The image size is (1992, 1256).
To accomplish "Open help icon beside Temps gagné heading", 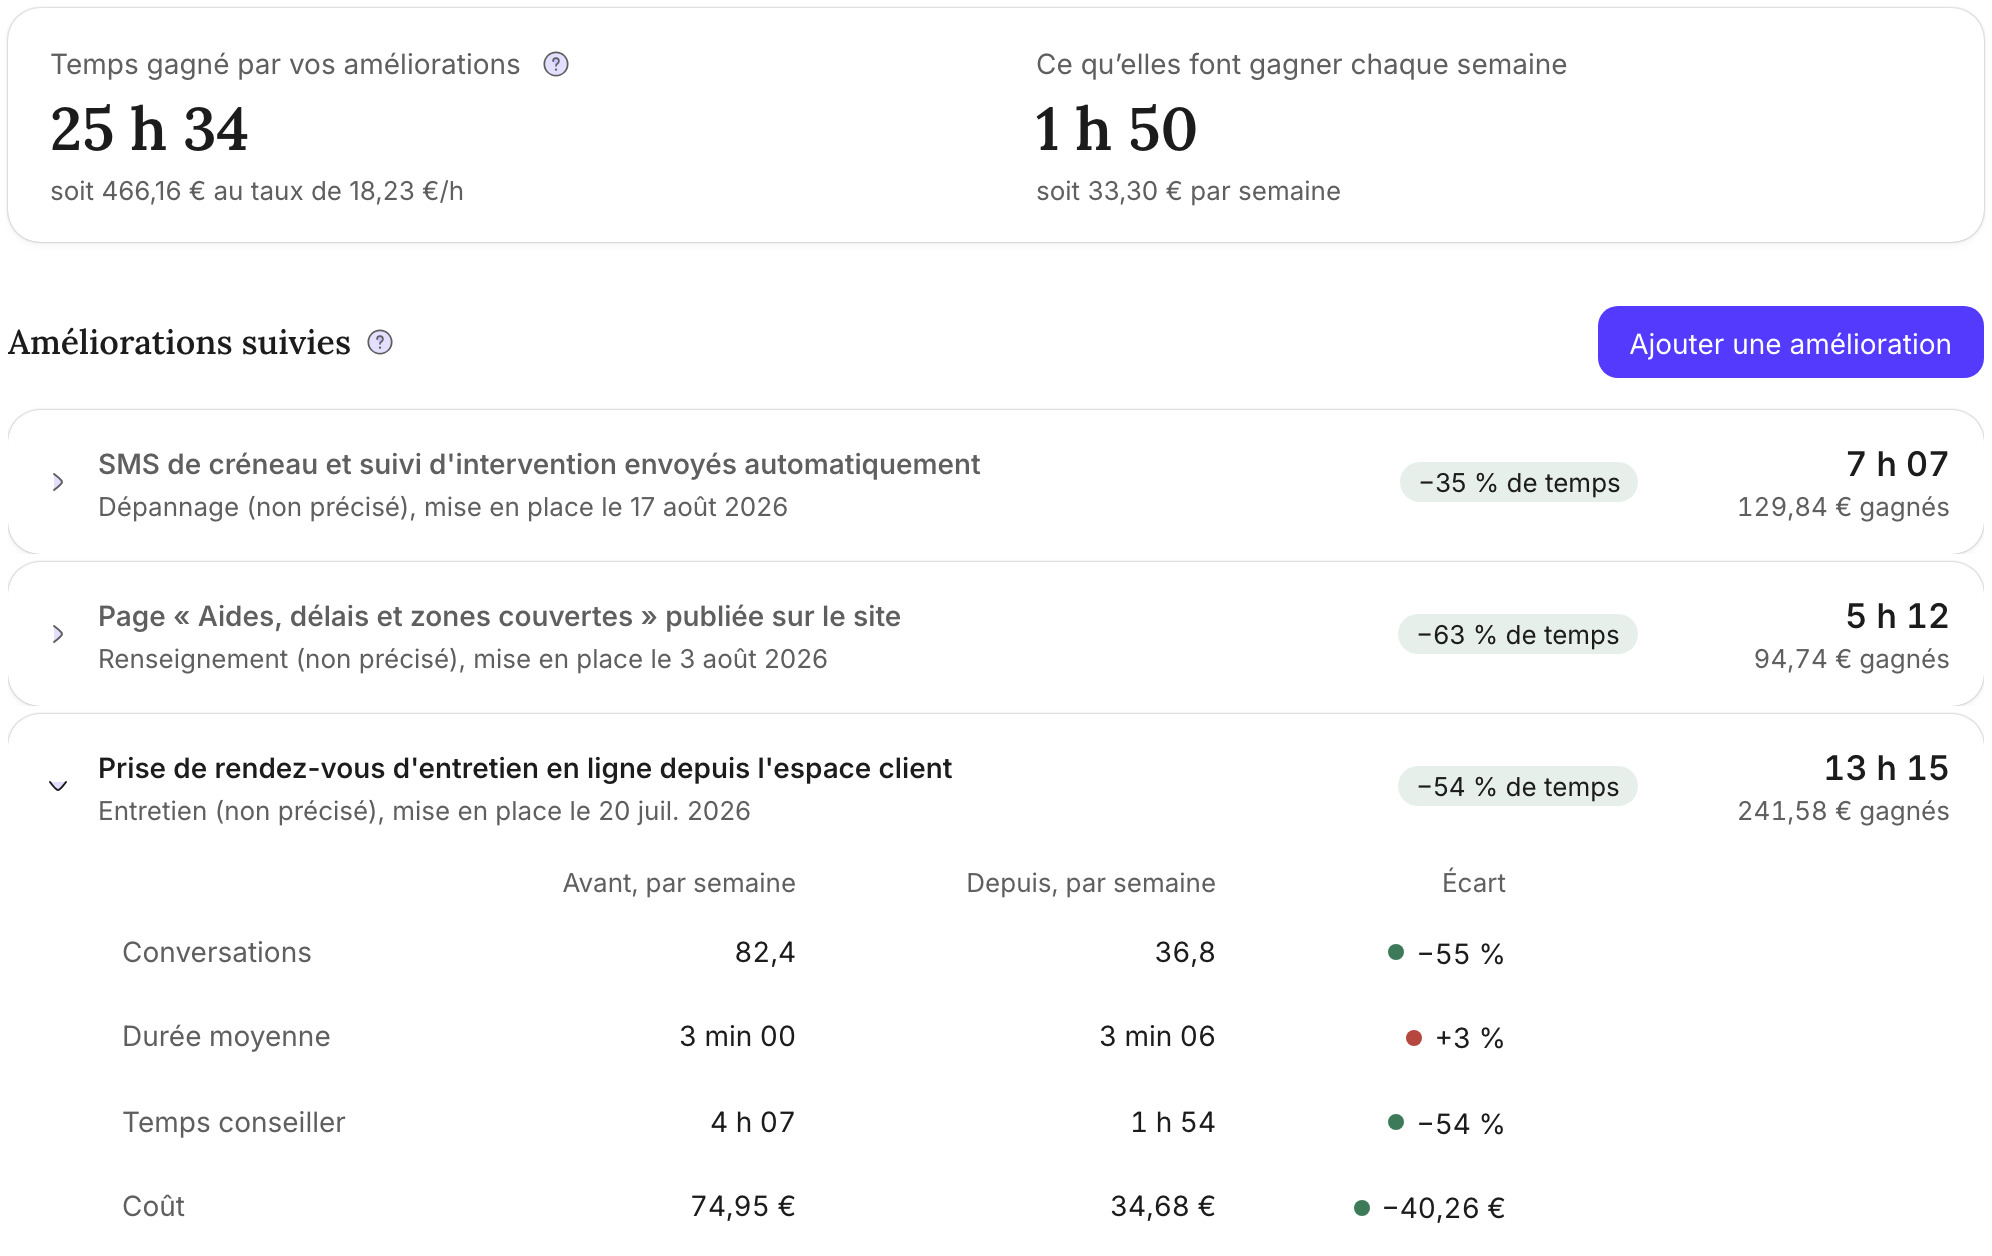I will (556, 65).
